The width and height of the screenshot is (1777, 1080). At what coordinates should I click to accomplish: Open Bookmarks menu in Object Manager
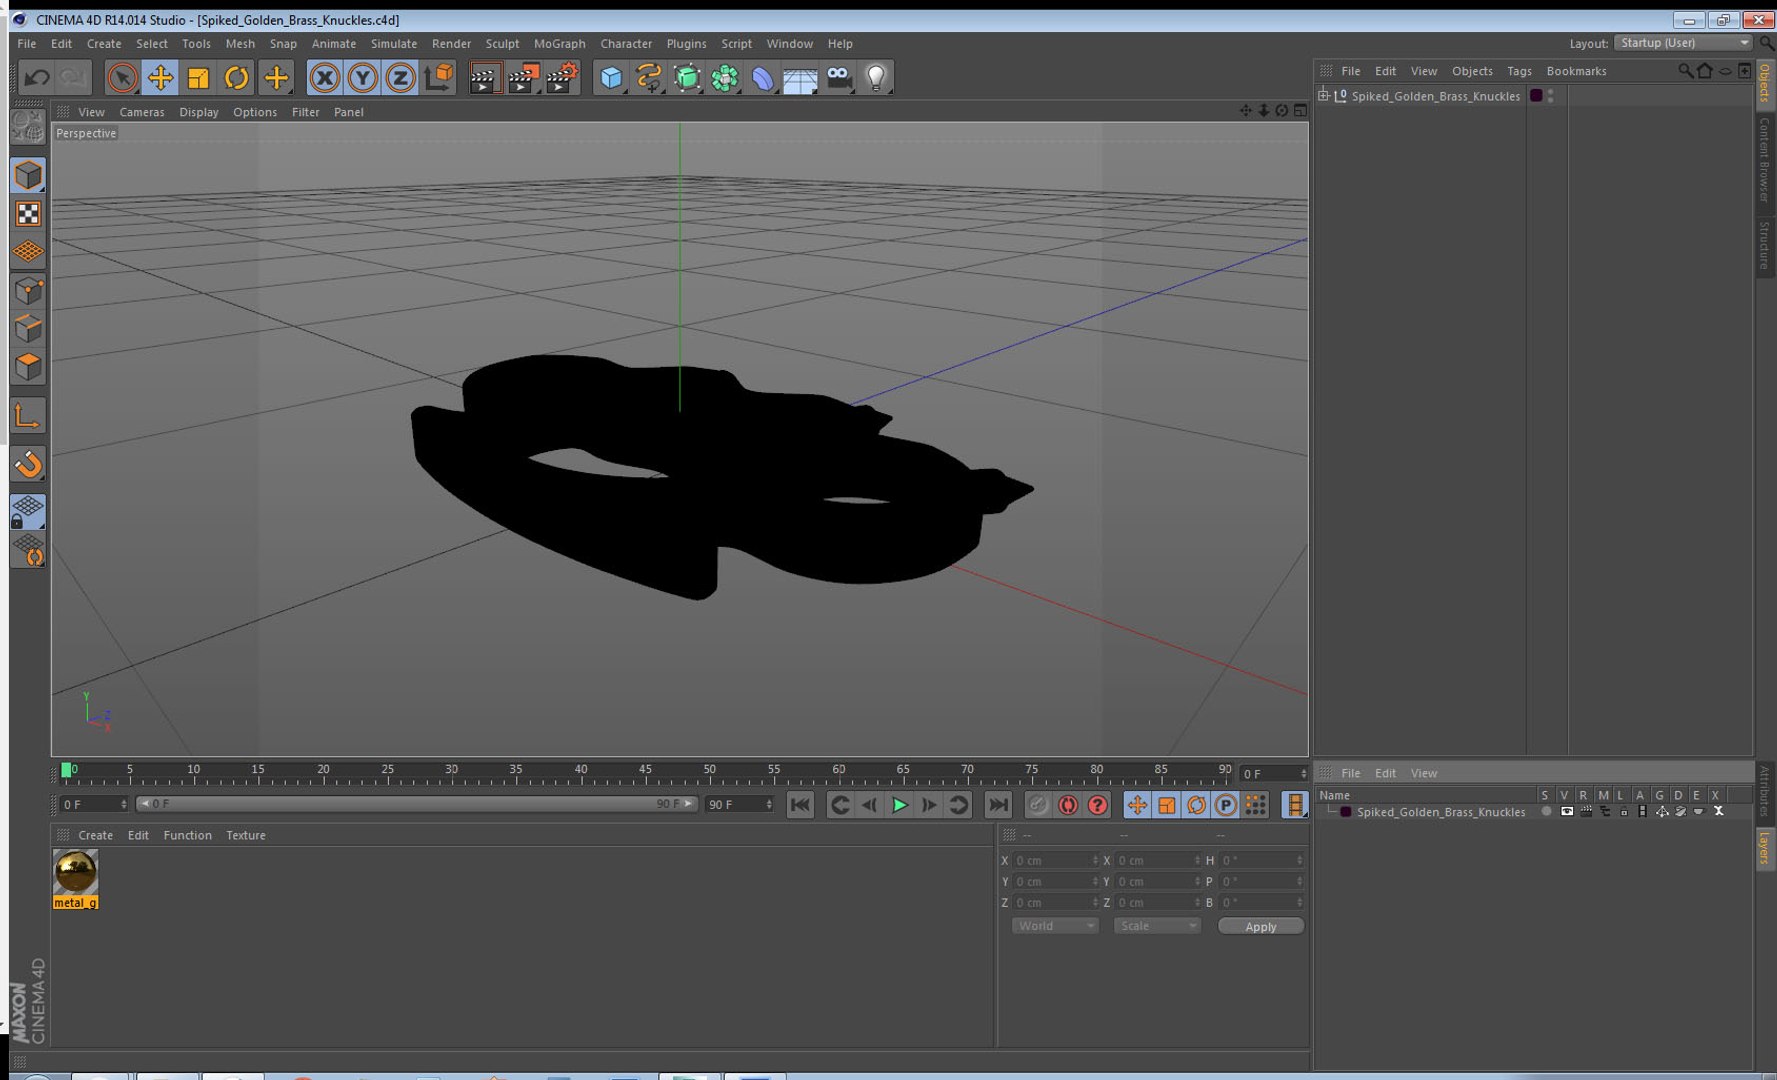(1576, 71)
